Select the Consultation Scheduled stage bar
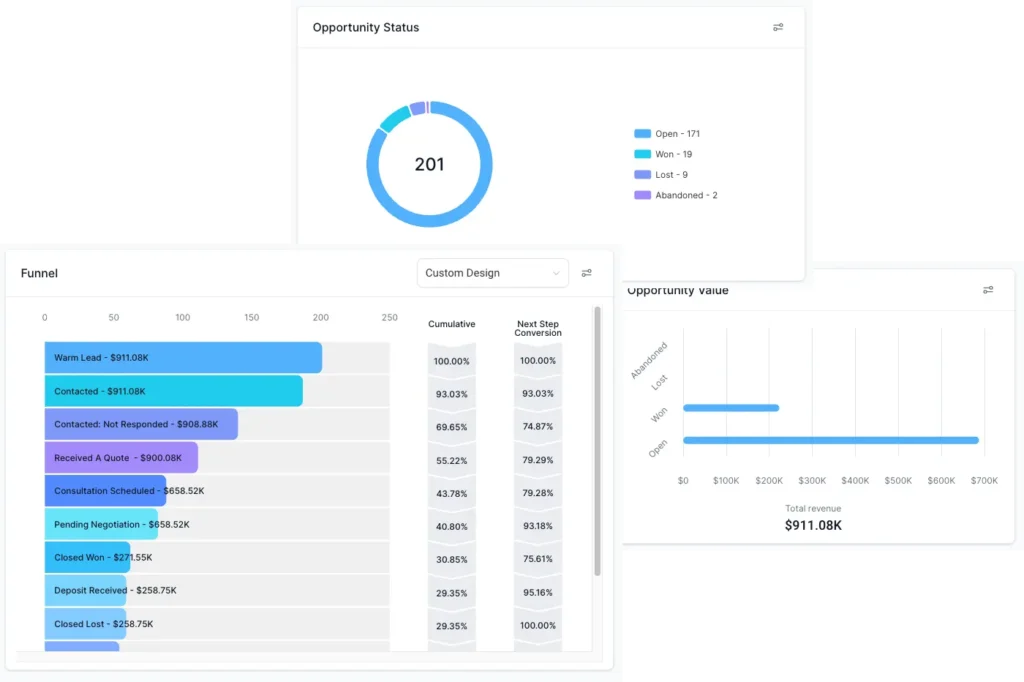 [x=105, y=491]
